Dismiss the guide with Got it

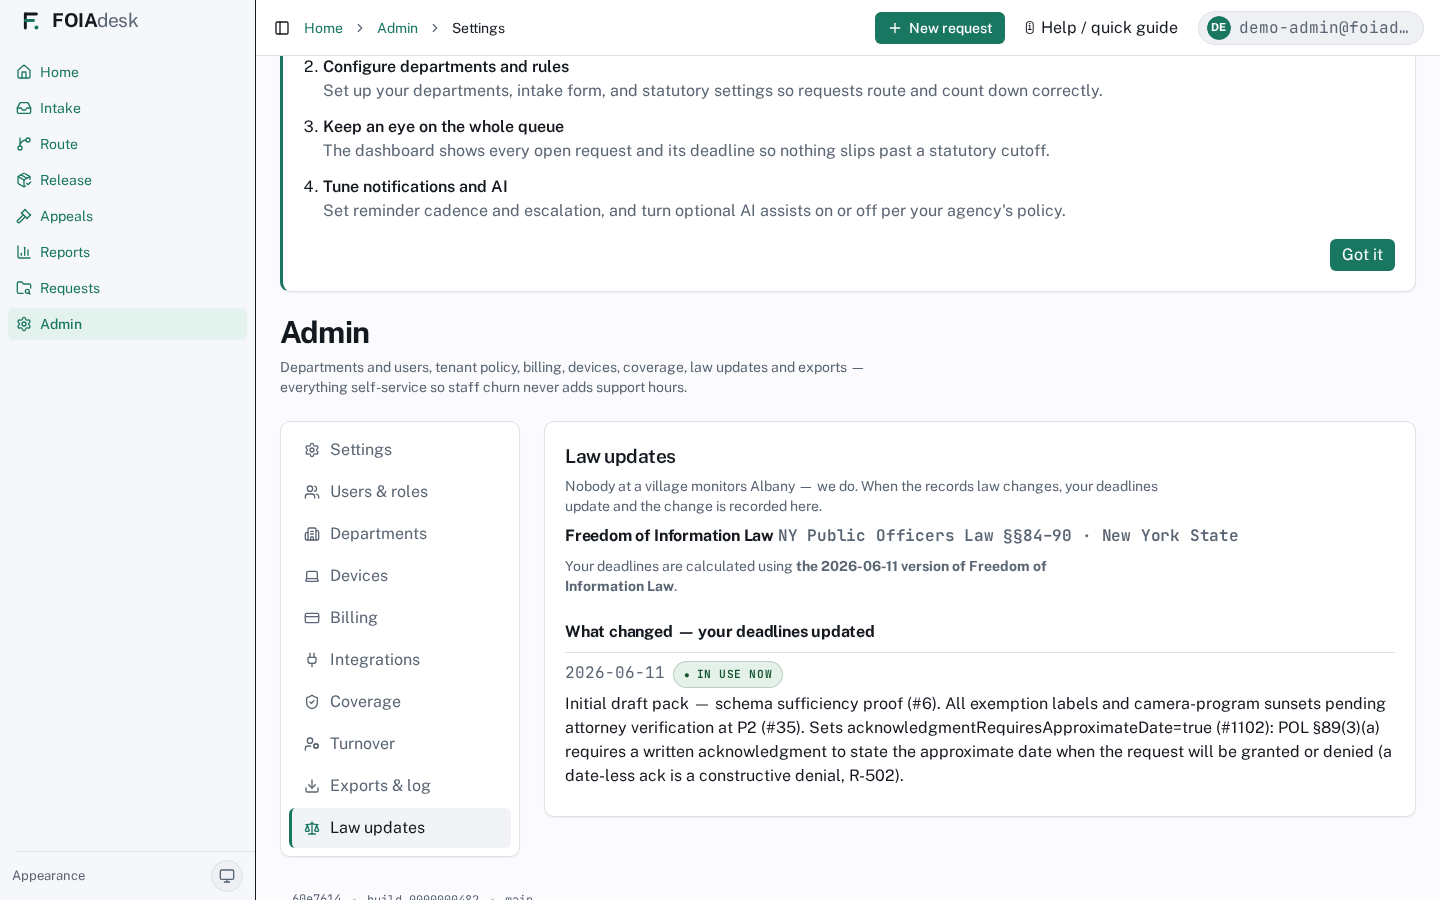coord(1362,255)
